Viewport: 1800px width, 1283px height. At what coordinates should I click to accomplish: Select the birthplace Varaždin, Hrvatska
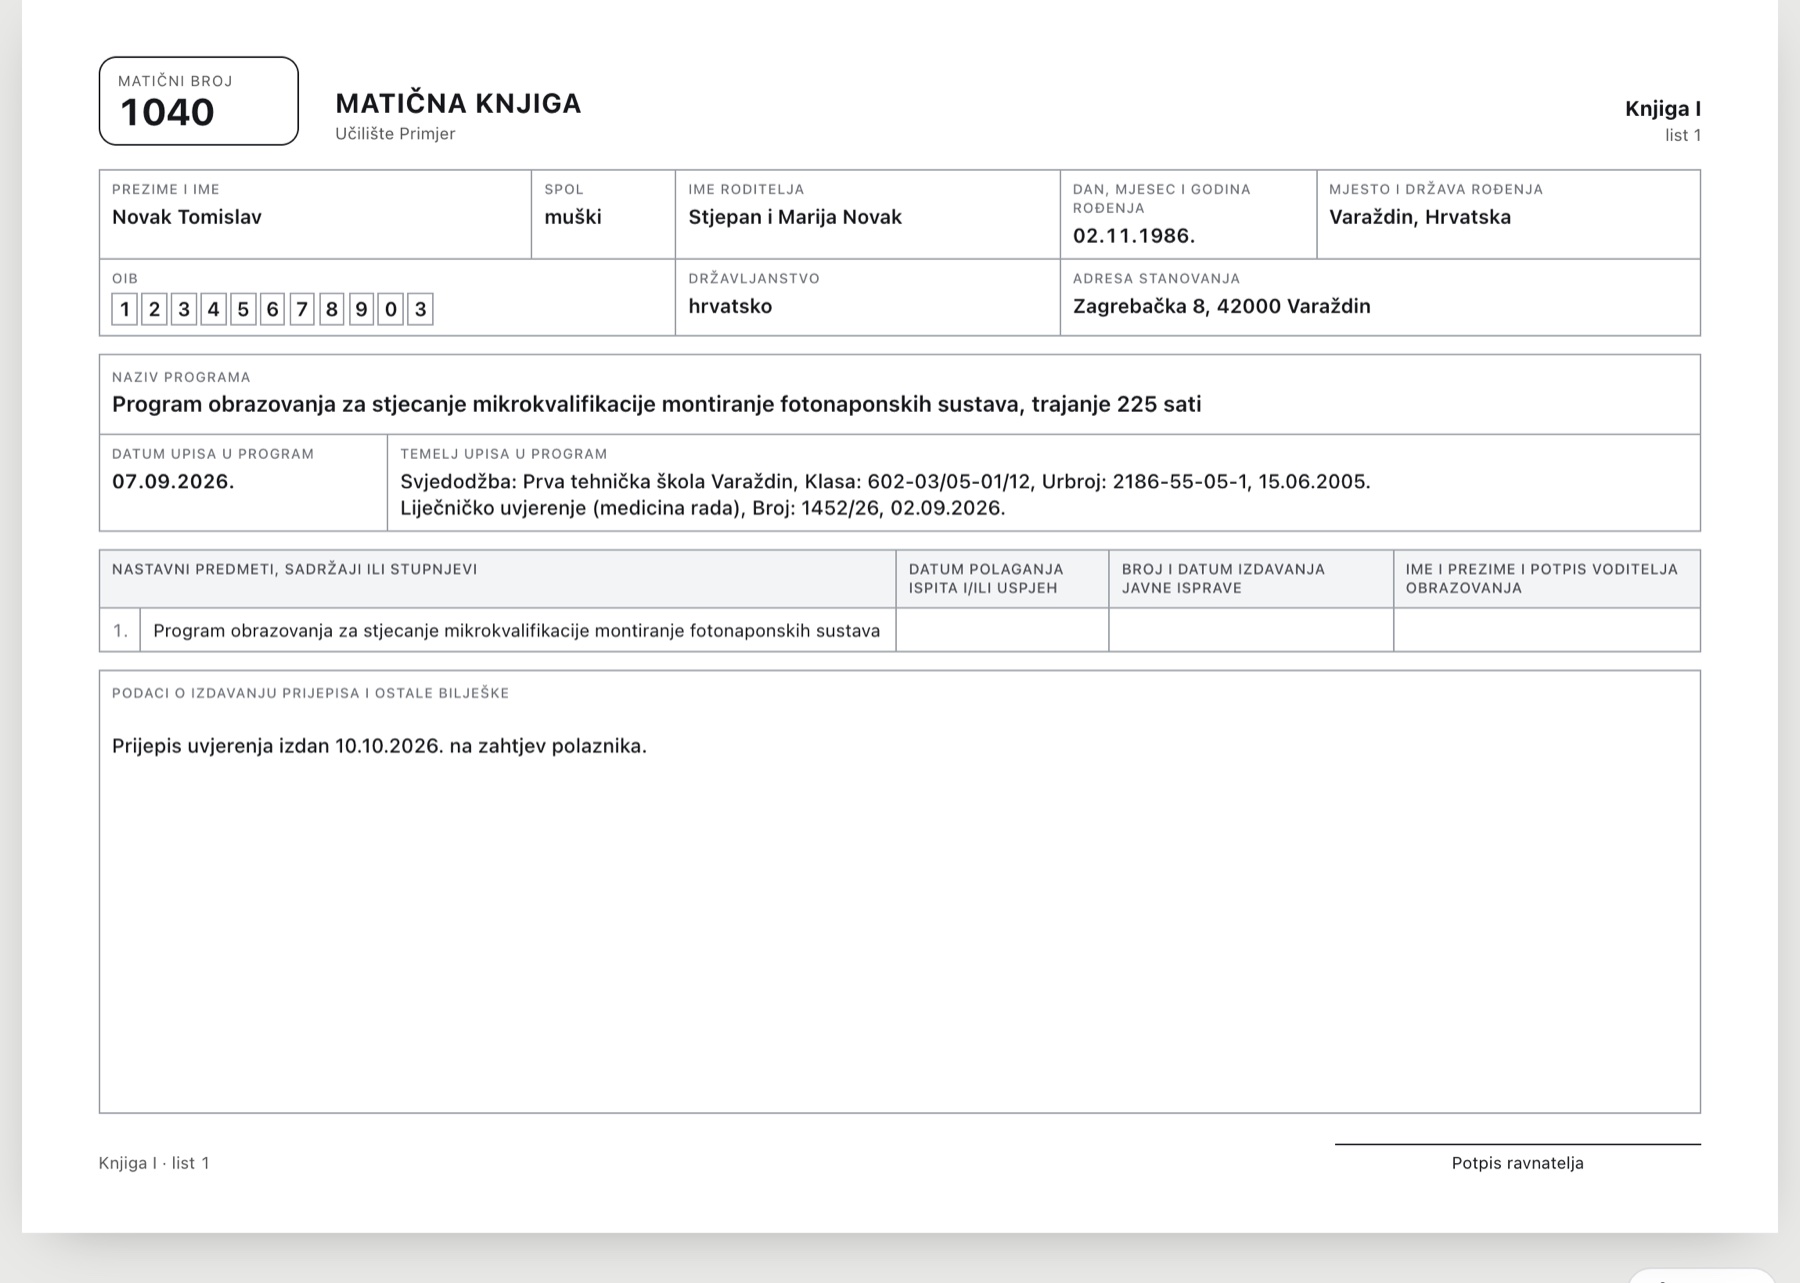point(1420,217)
